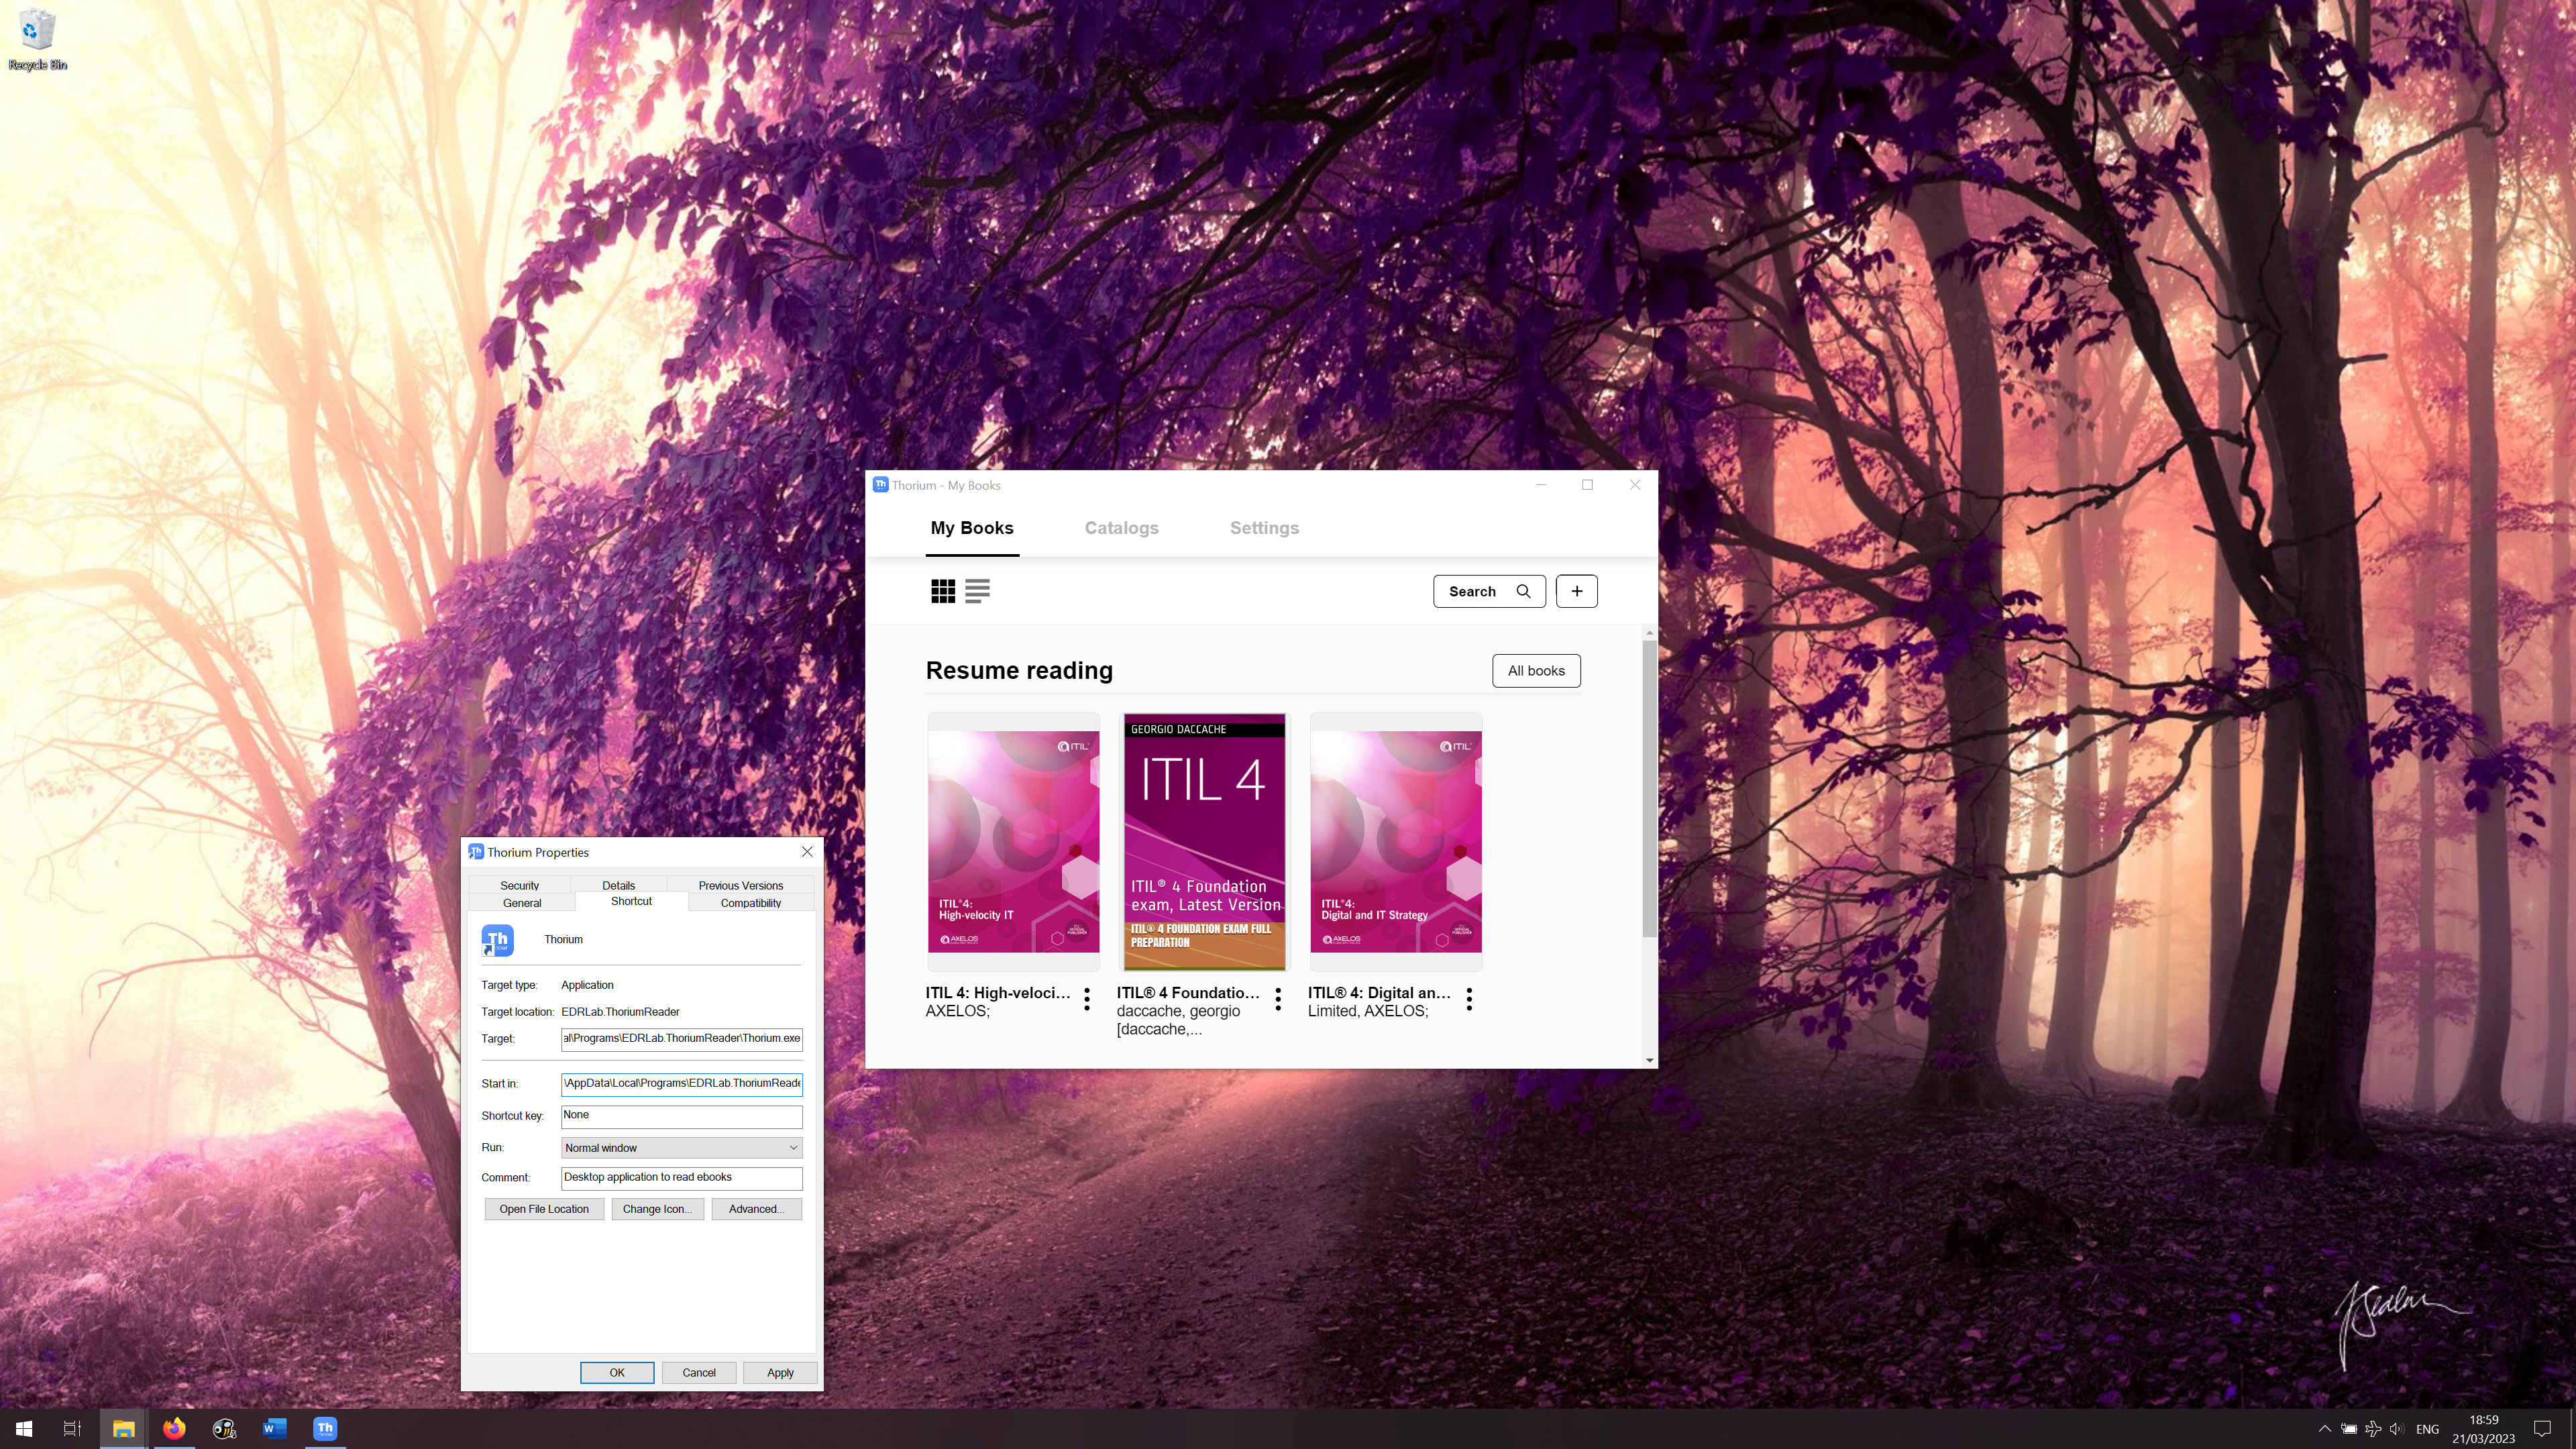Viewport: 2576px width, 1449px height.
Task: Click the ITIL® 4 Foundatio... title text
Action: pyautogui.click(x=1188, y=993)
